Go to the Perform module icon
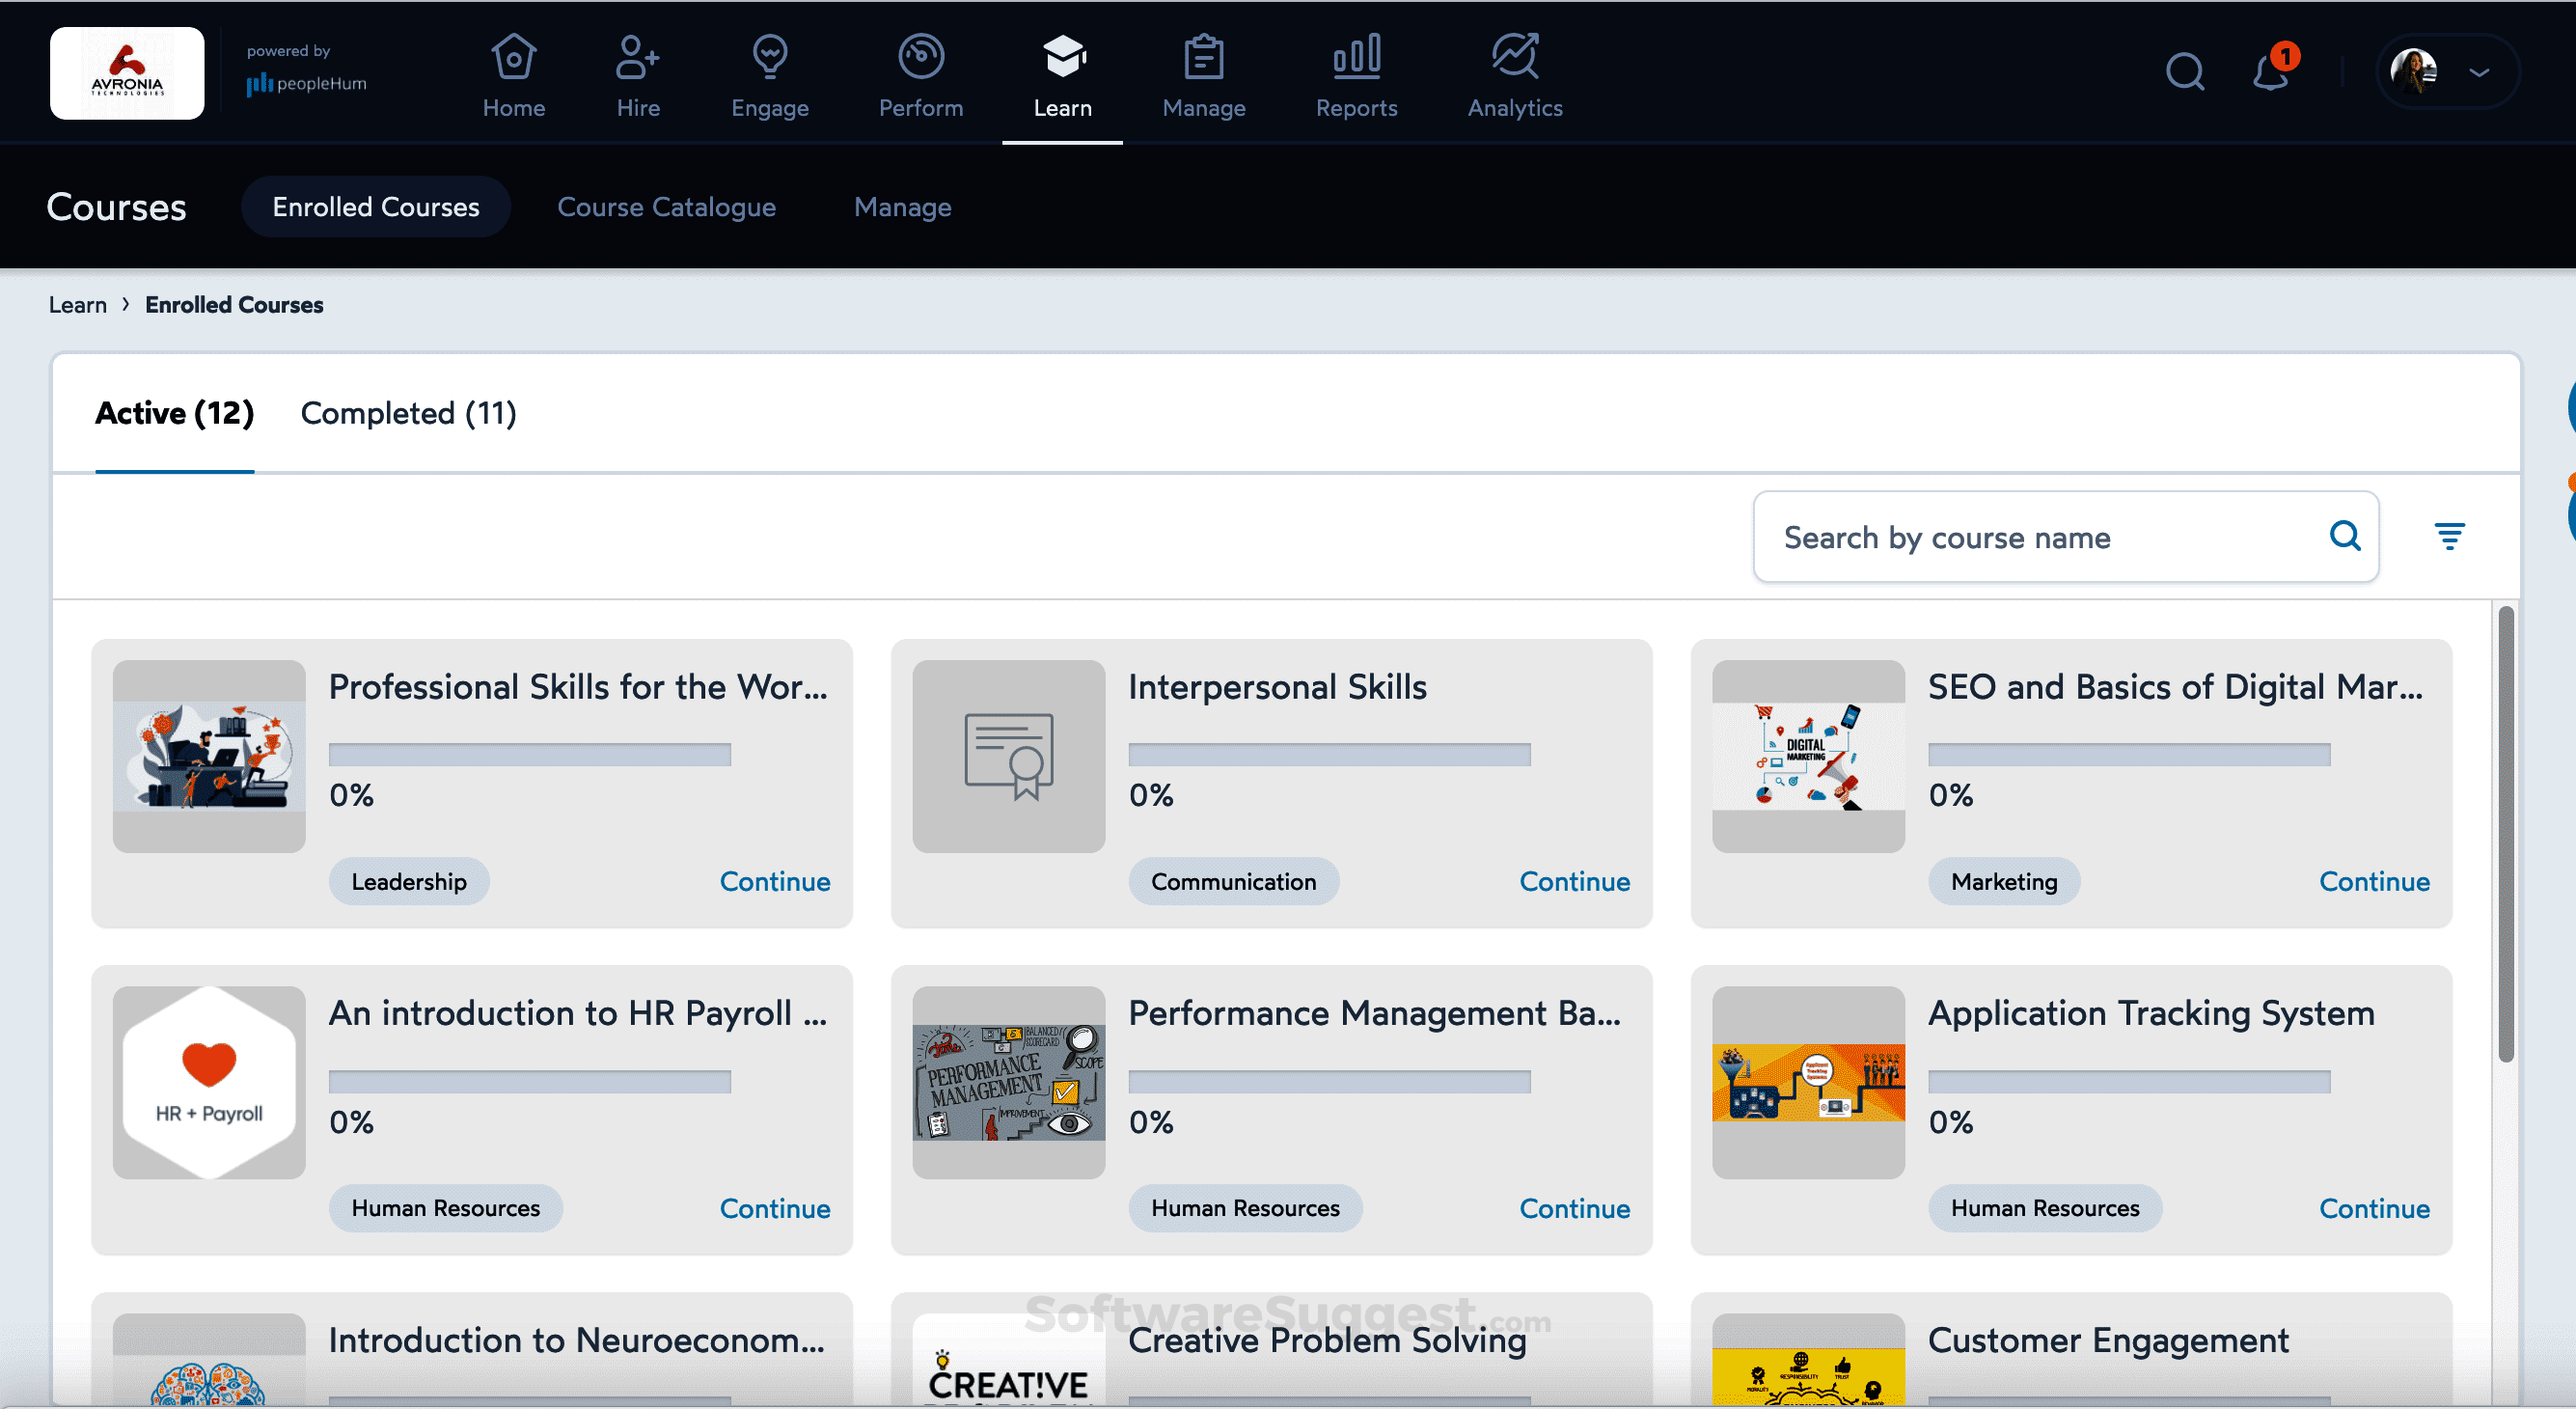 coord(920,57)
